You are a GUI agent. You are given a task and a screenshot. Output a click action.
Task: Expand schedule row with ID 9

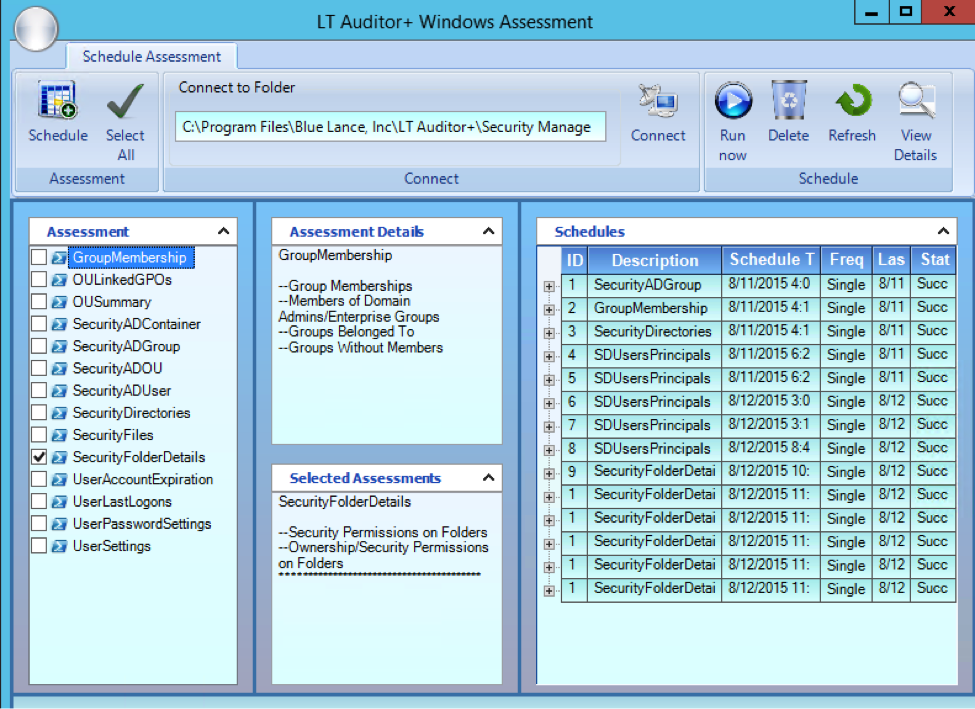[x=549, y=473]
